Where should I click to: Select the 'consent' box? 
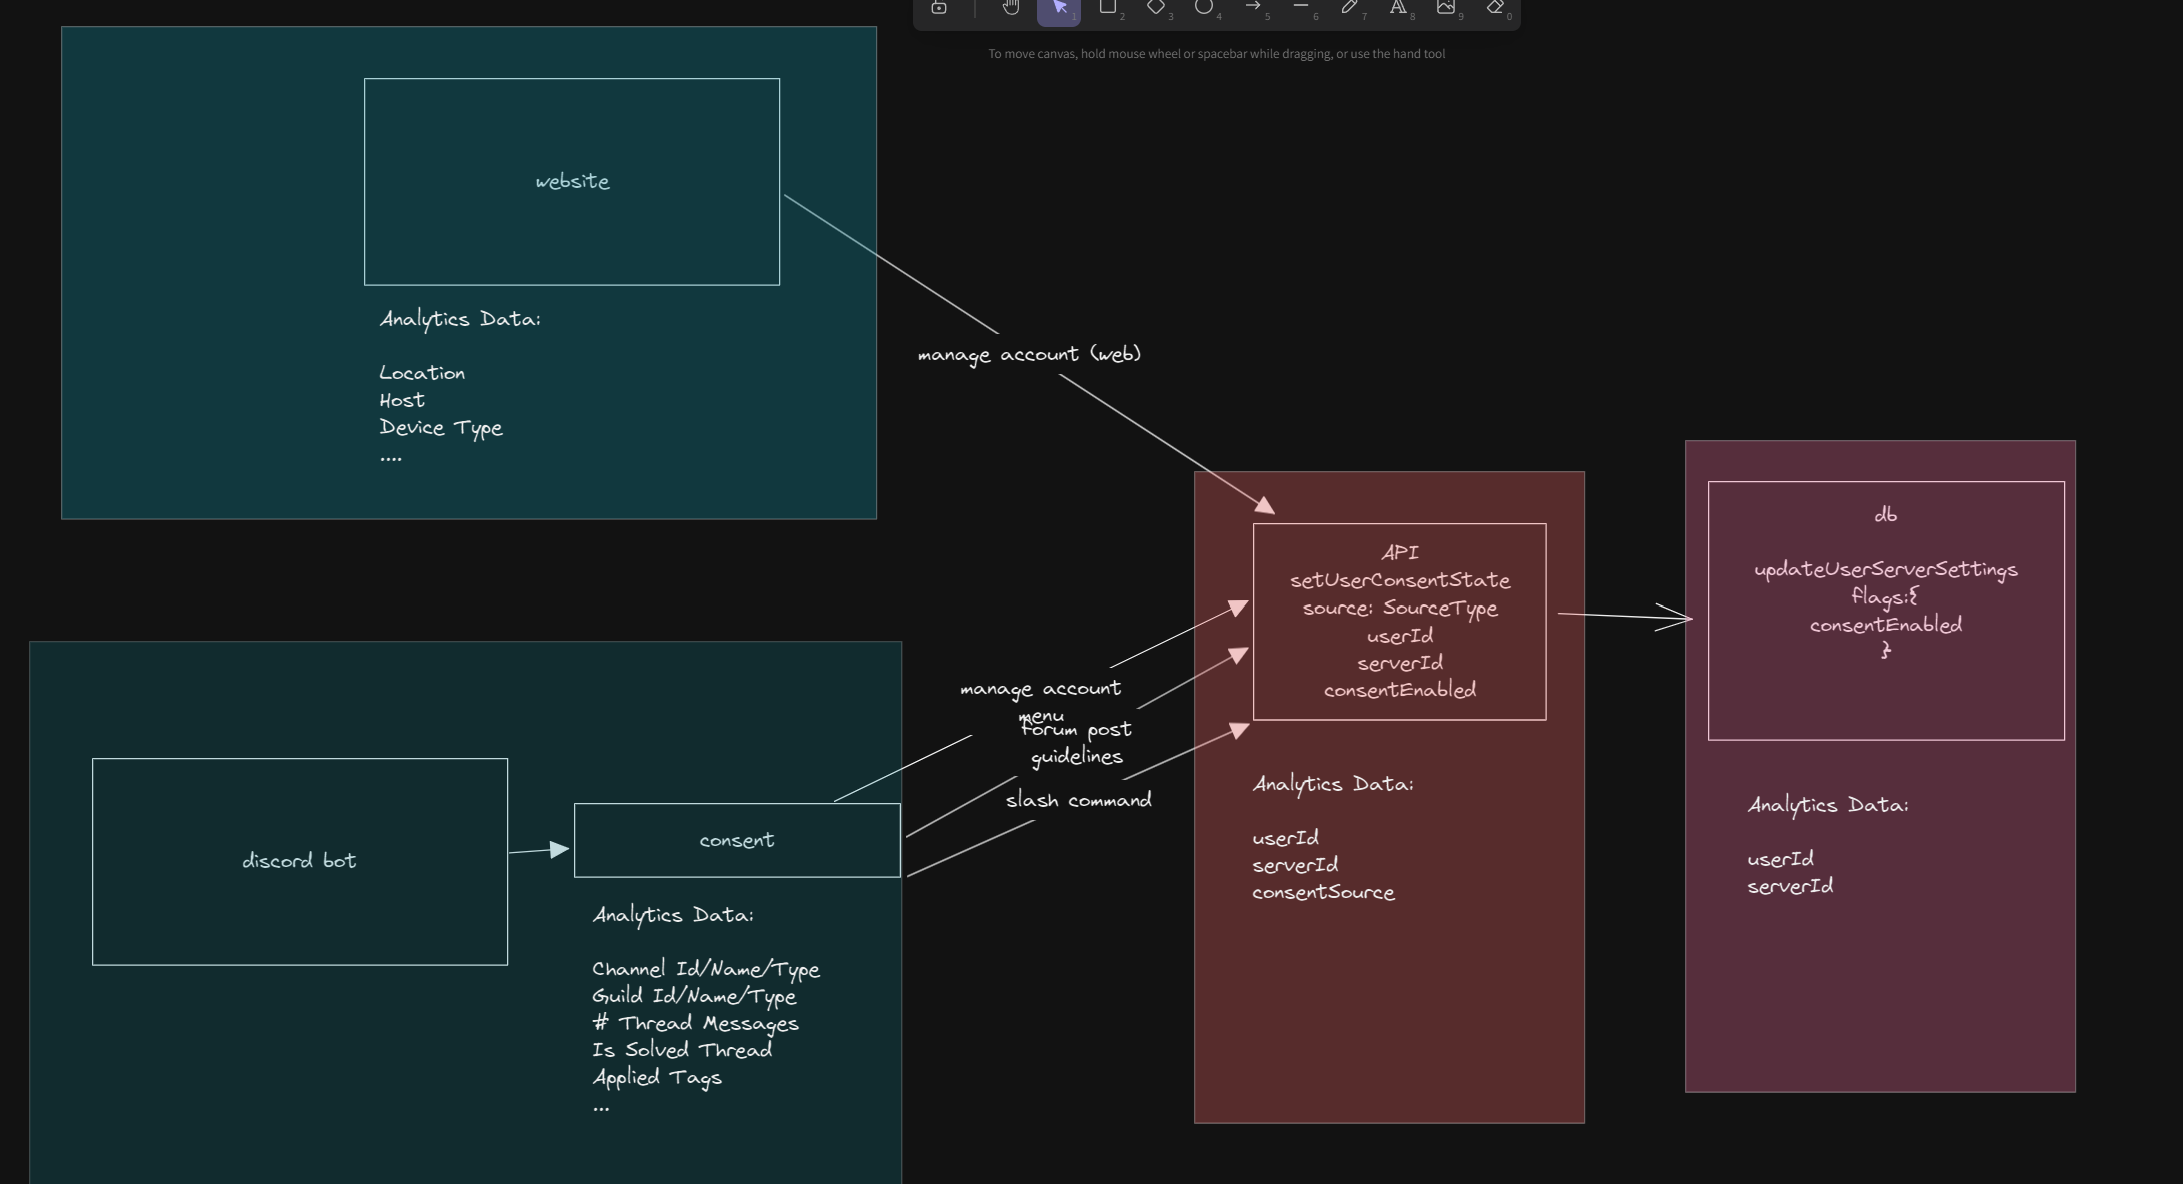point(737,841)
